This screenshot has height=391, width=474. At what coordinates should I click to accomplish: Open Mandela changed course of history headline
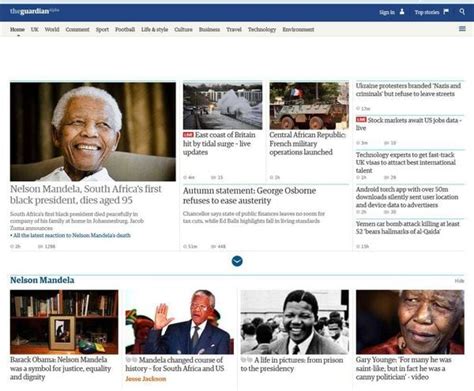click(175, 364)
